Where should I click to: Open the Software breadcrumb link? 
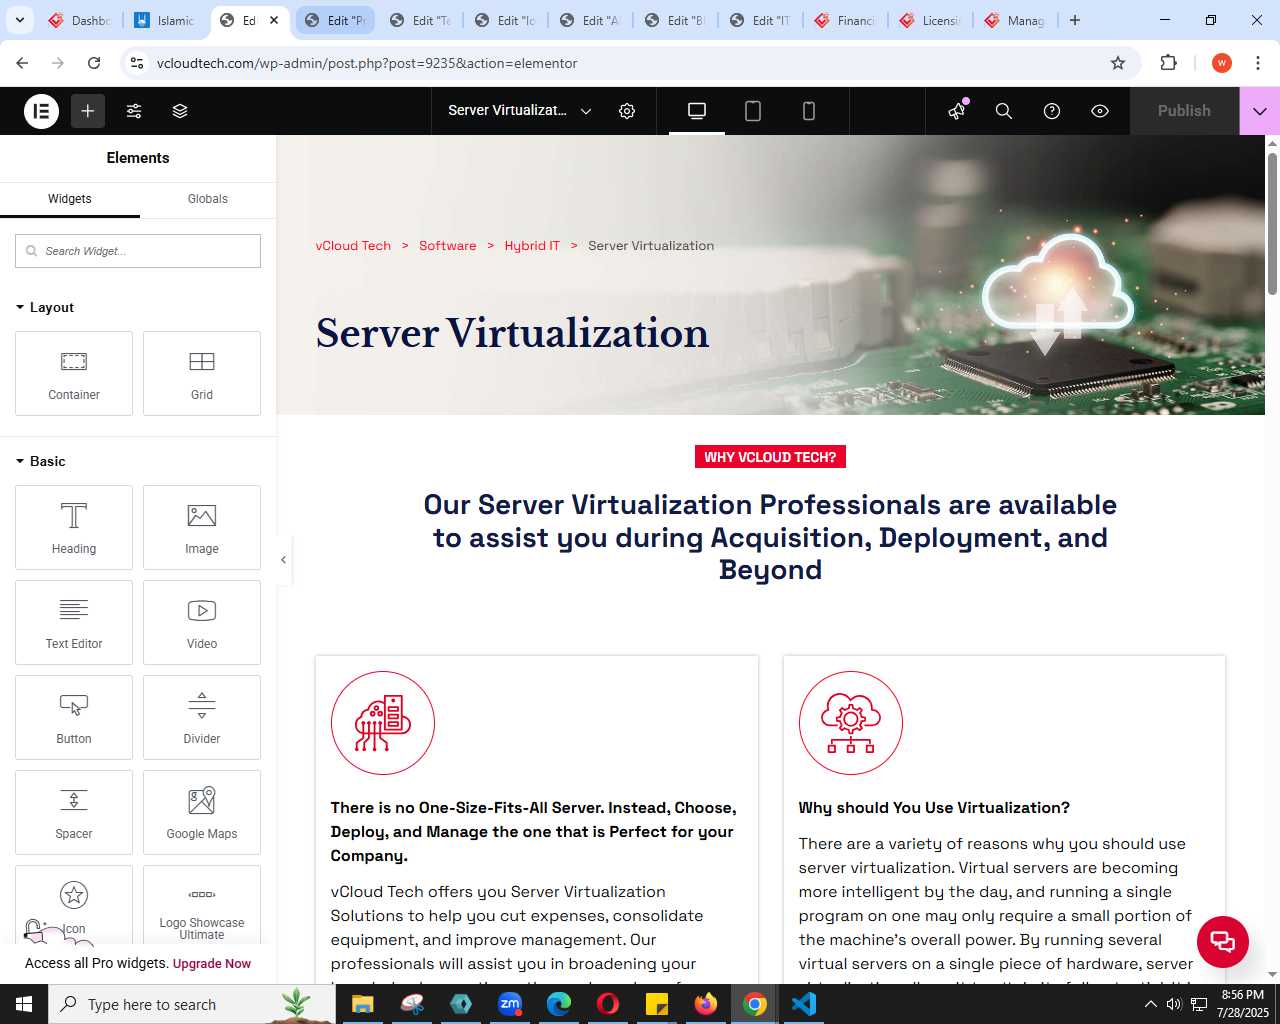448,246
